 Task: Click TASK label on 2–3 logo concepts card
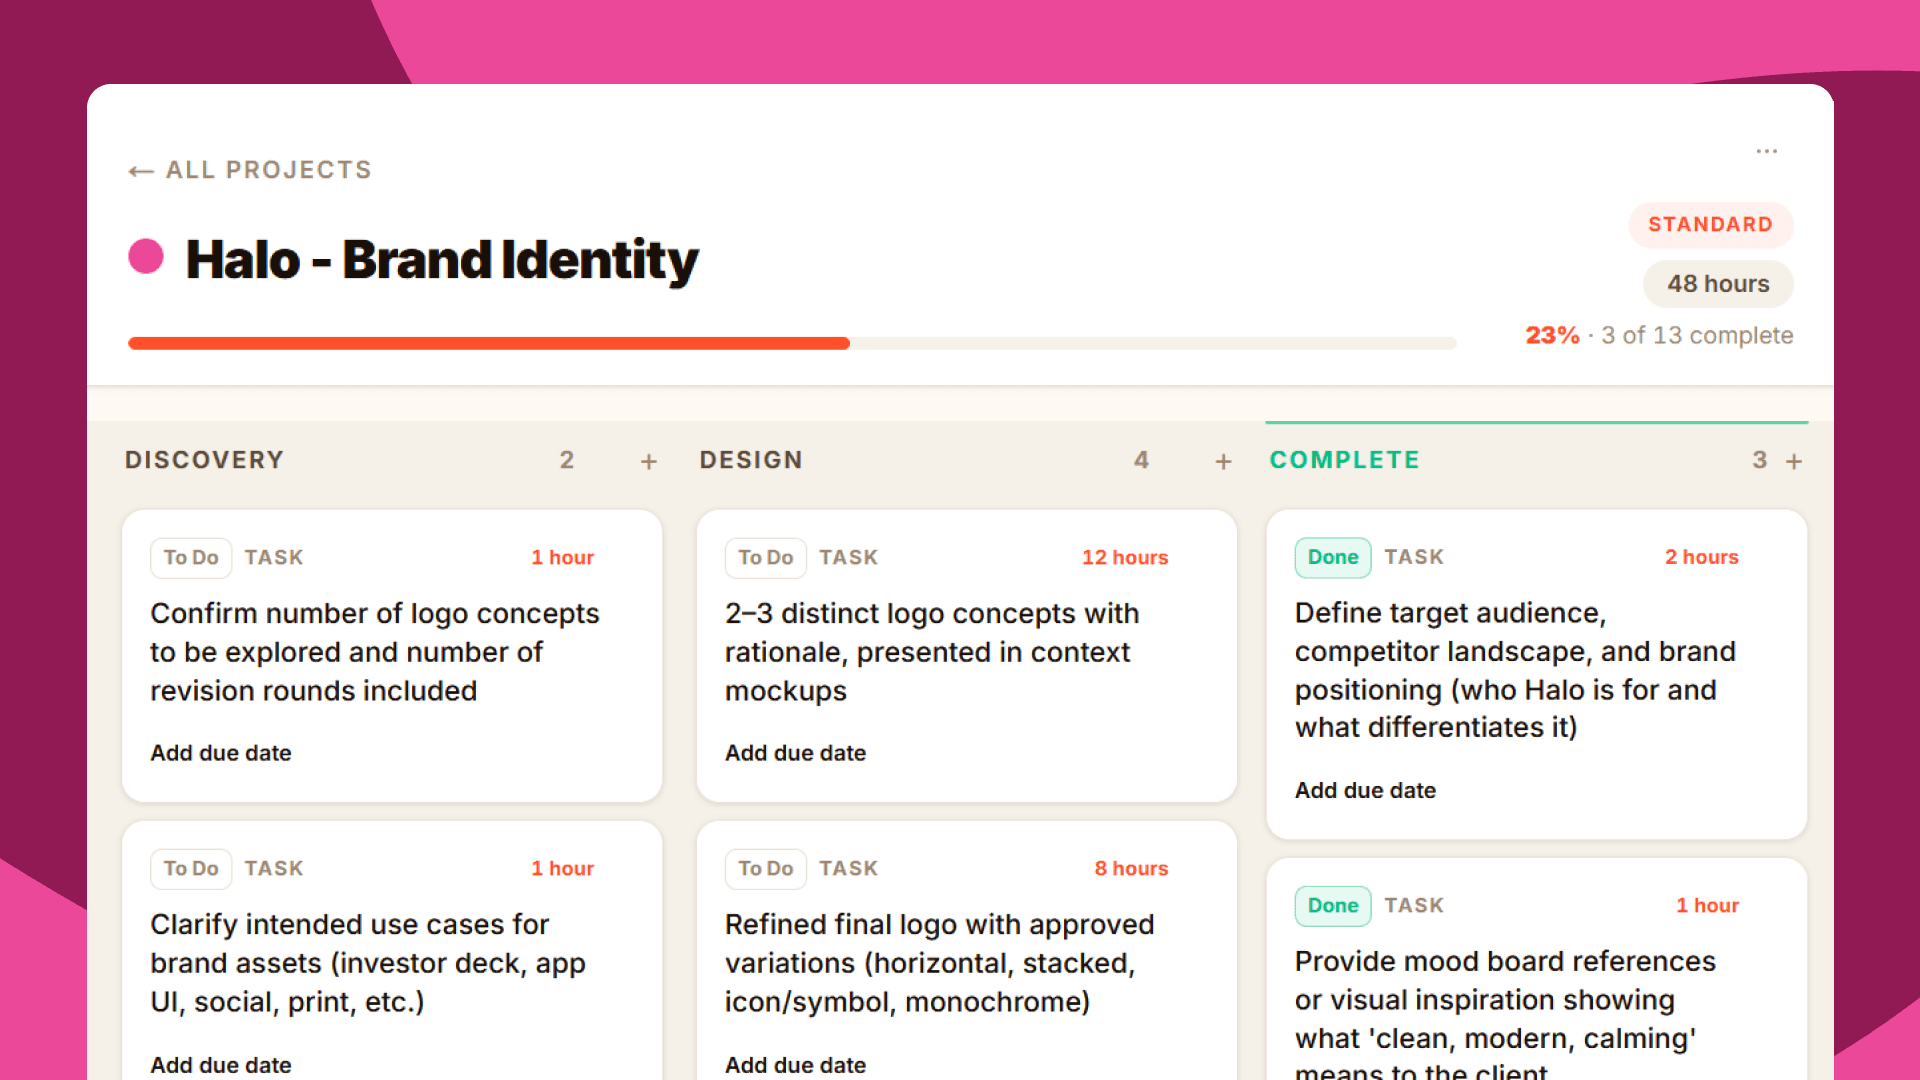point(849,558)
